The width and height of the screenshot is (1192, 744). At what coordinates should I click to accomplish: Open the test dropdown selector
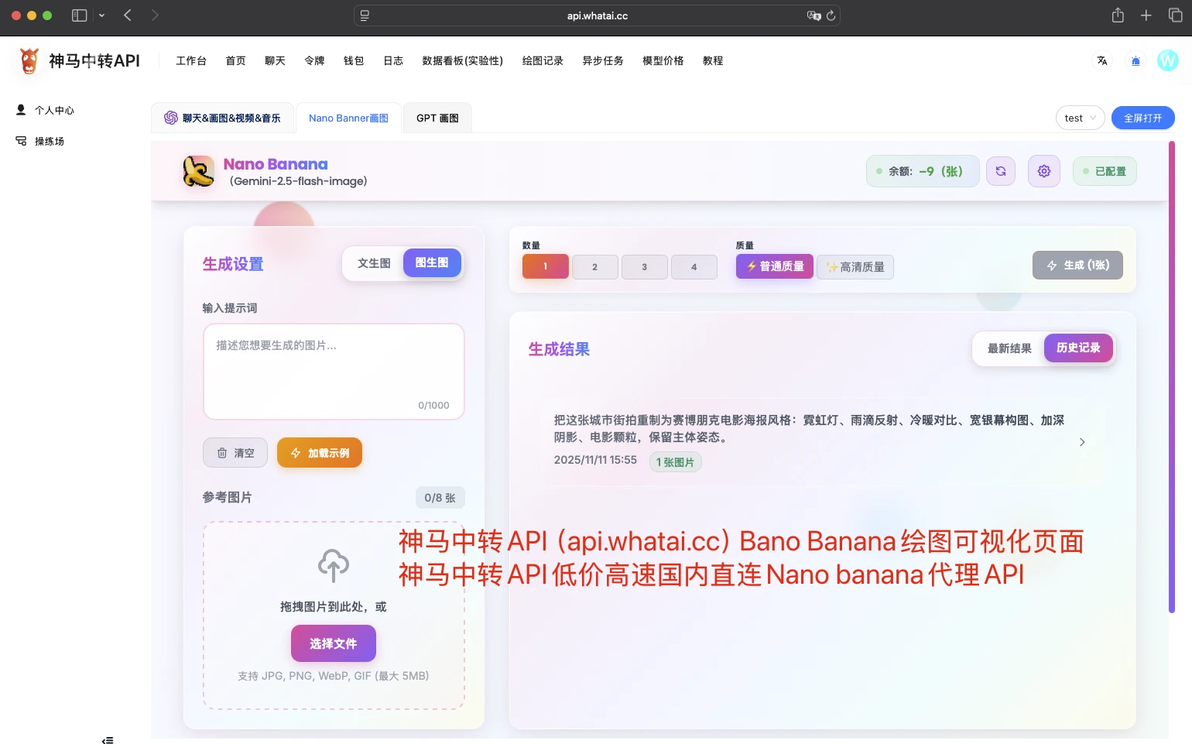click(x=1080, y=118)
